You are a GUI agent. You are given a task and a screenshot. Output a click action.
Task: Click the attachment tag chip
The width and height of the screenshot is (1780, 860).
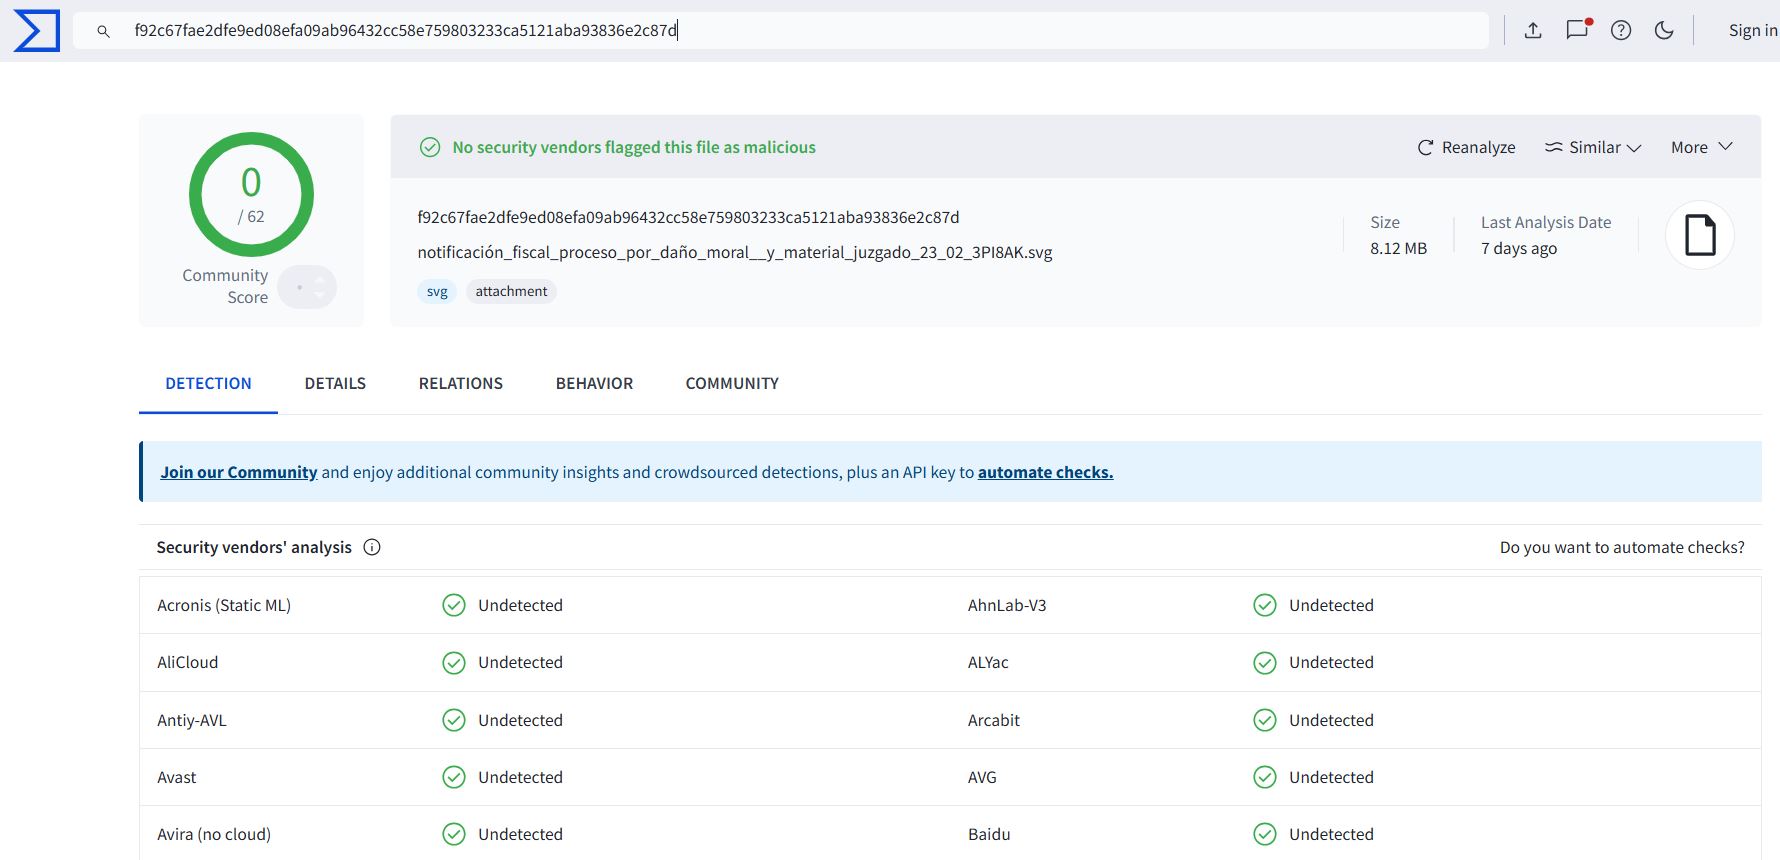pos(511,291)
